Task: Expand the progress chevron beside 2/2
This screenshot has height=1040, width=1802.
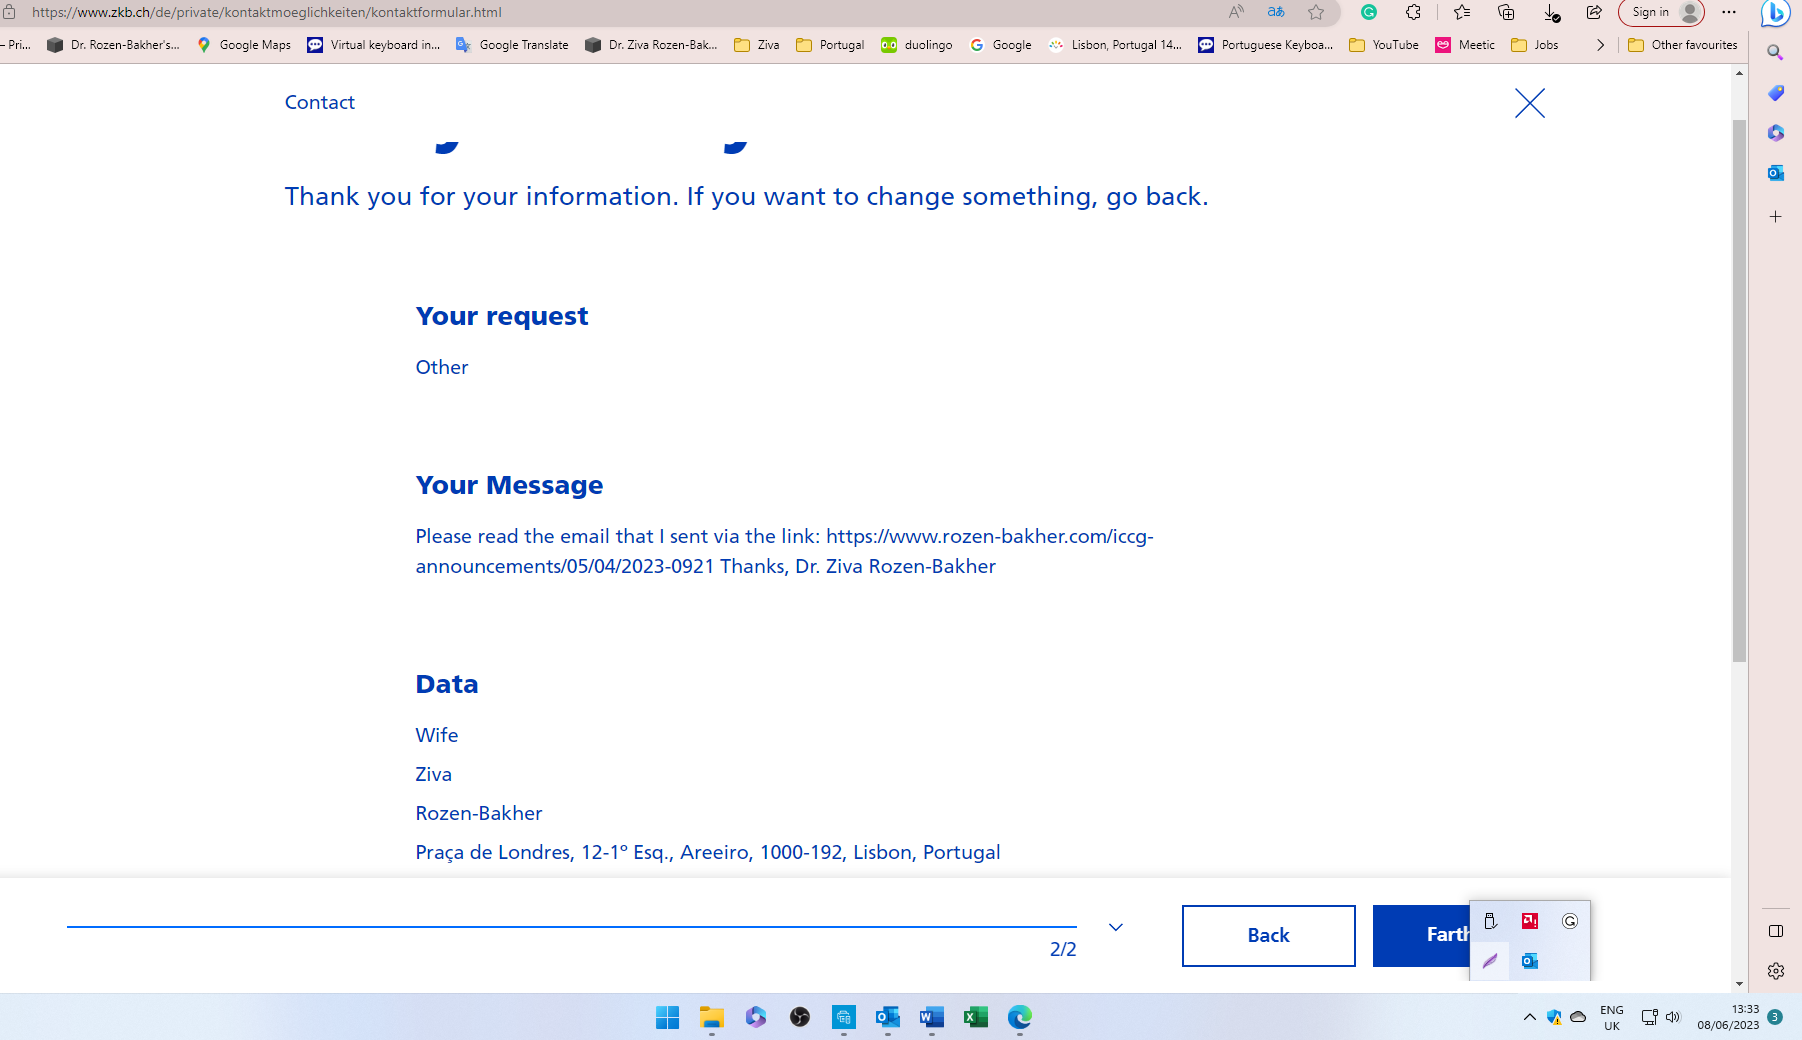Action: click(1116, 927)
